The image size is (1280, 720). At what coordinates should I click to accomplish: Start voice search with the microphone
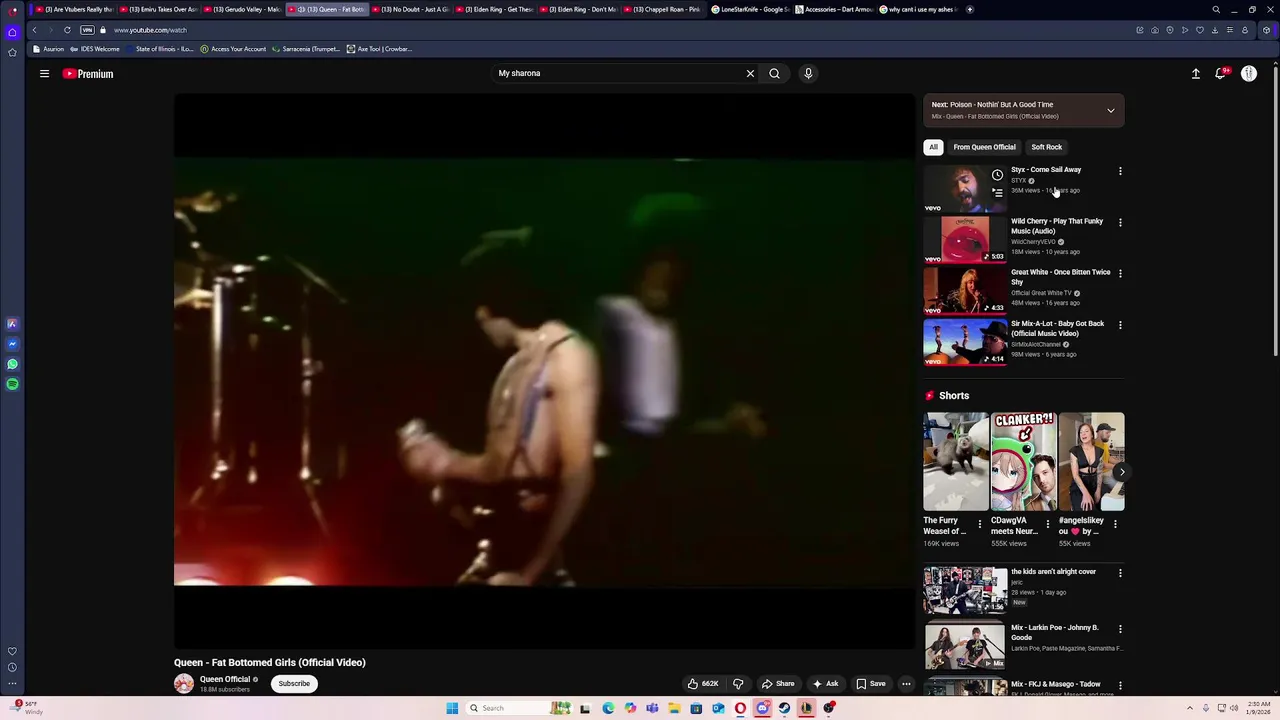tap(808, 73)
